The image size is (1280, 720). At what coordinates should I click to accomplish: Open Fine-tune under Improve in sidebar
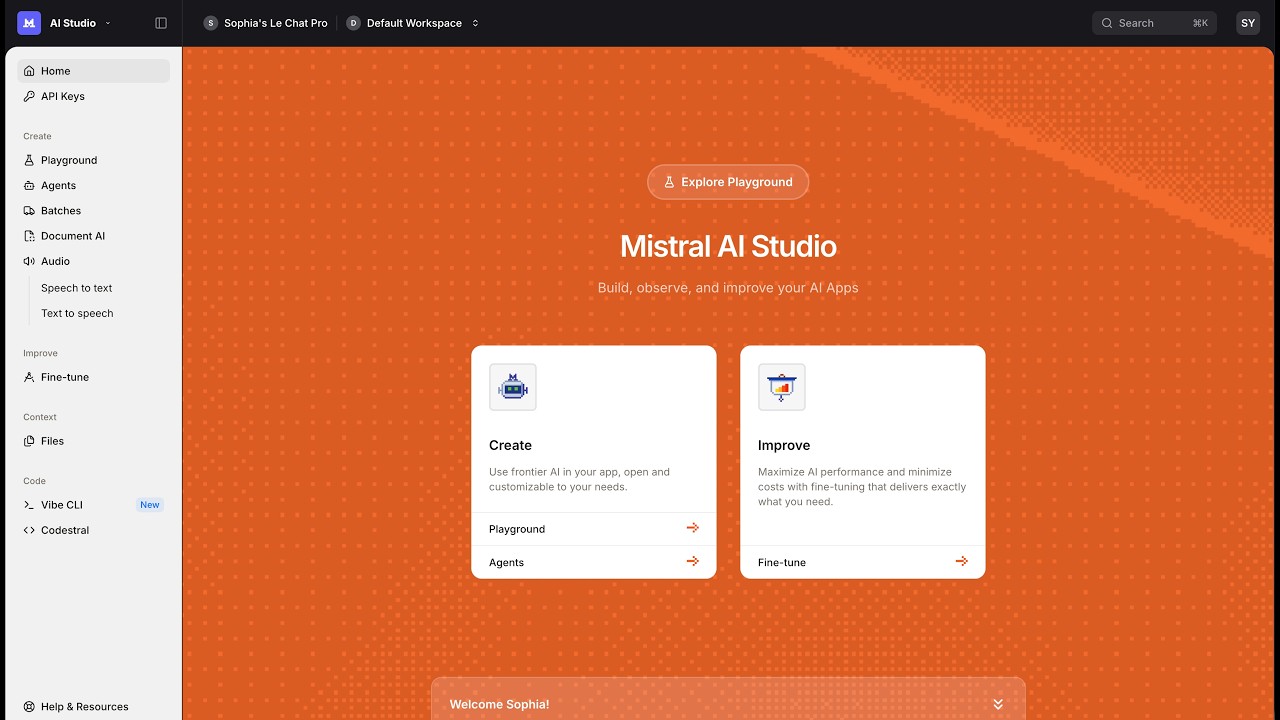click(94, 377)
